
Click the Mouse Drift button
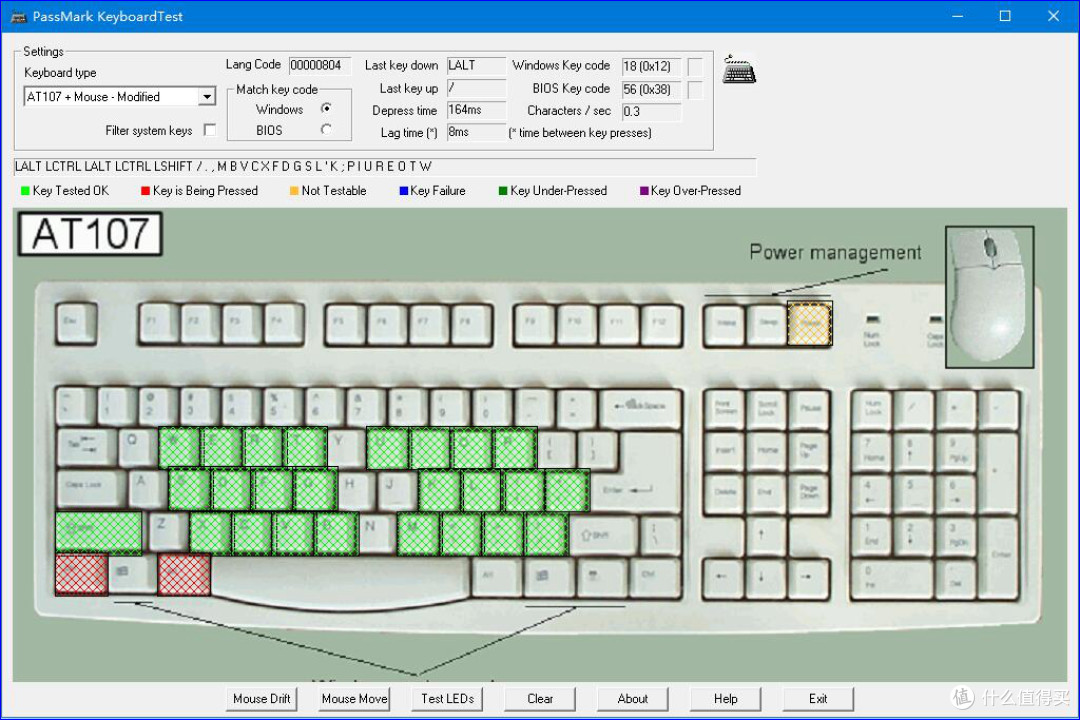(x=262, y=699)
